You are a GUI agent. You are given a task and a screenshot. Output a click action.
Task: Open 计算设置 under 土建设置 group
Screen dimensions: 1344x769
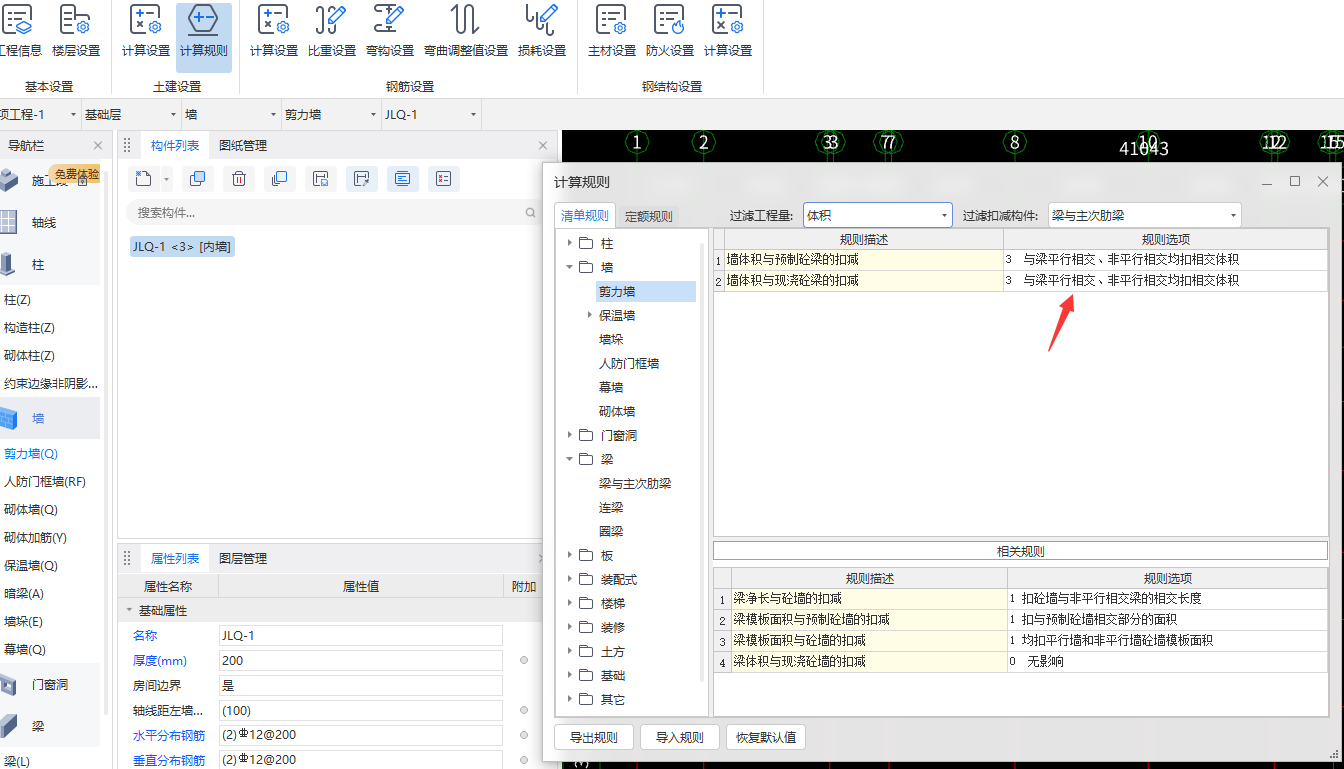click(x=146, y=32)
